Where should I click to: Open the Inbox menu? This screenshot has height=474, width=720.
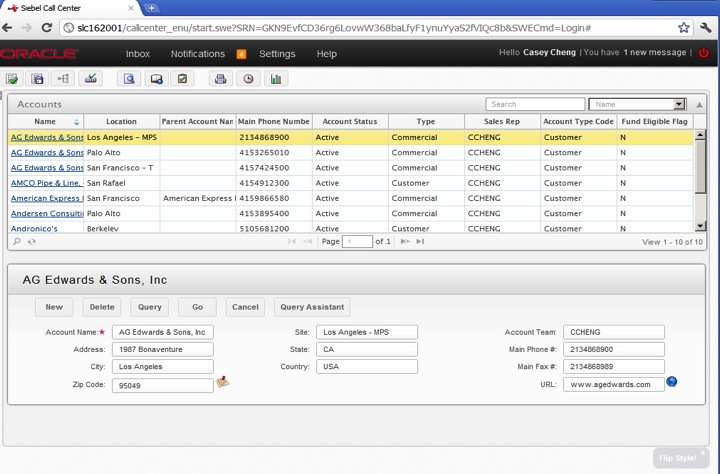pyautogui.click(x=138, y=54)
